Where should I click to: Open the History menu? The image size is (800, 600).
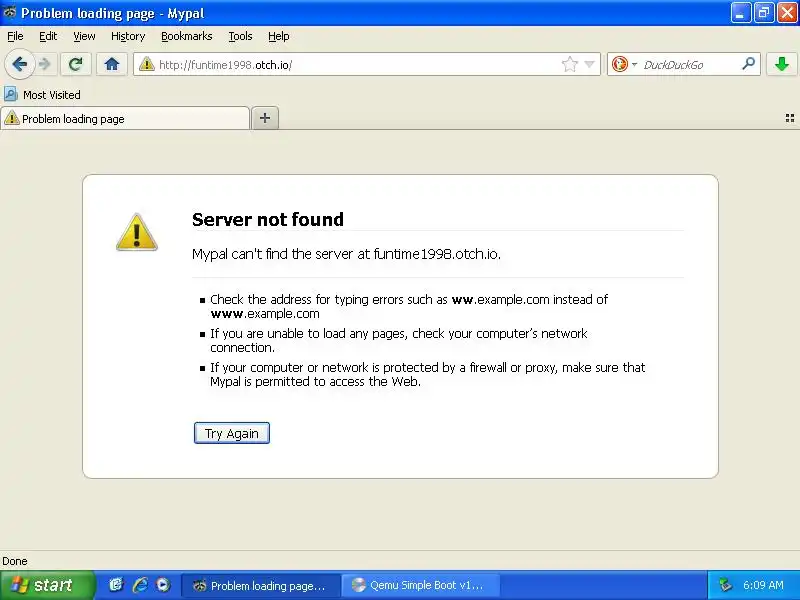128,36
